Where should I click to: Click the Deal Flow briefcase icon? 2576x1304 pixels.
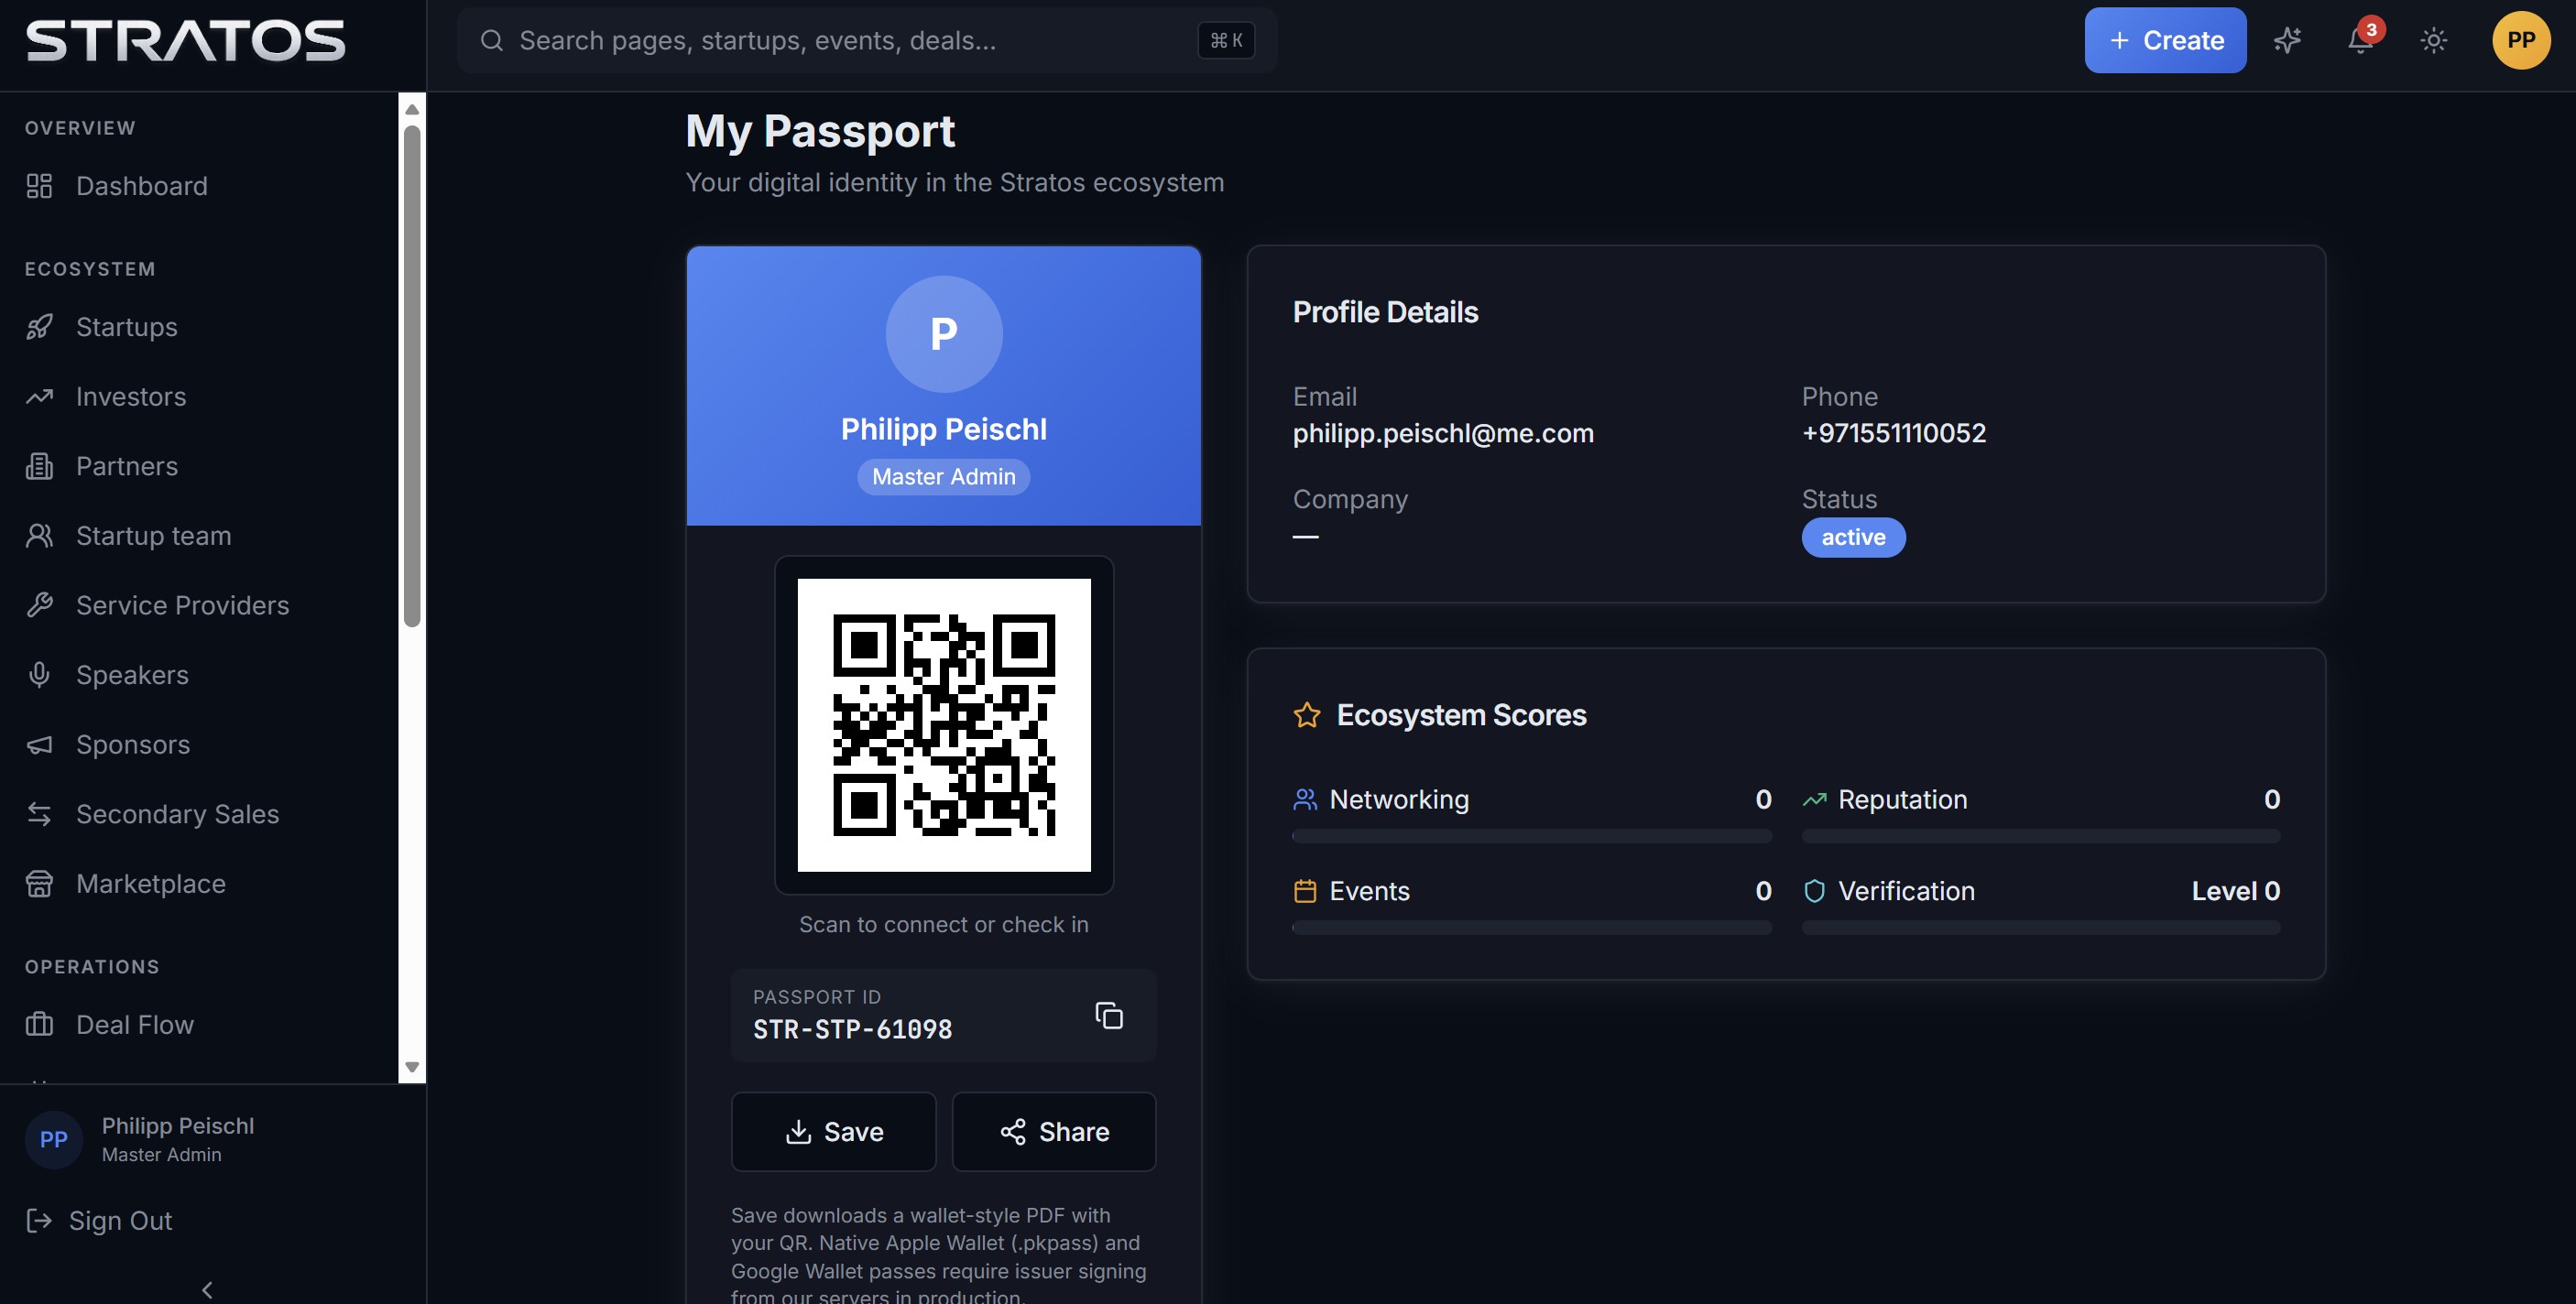click(39, 1025)
